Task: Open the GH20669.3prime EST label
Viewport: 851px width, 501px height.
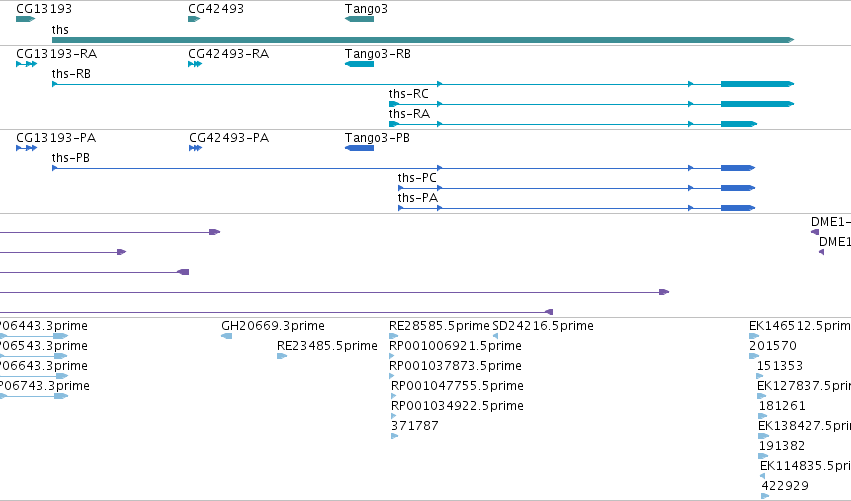Action: click(x=273, y=326)
